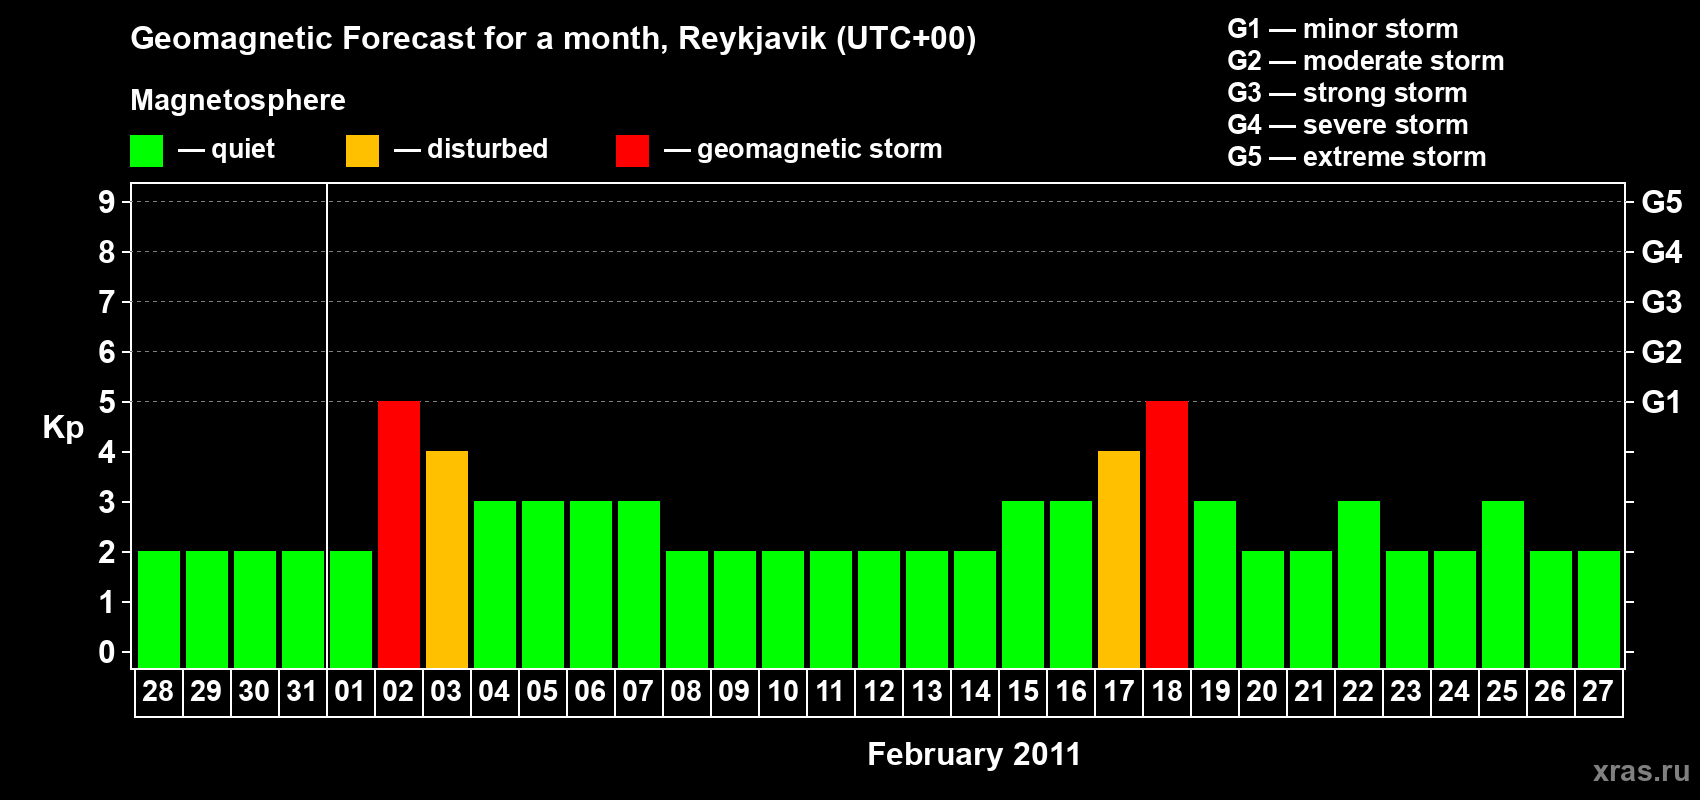The height and width of the screenshot is (800, 1700).
Task: Click the date label 26 on the axis
Action: click(x=1550, y=691)
